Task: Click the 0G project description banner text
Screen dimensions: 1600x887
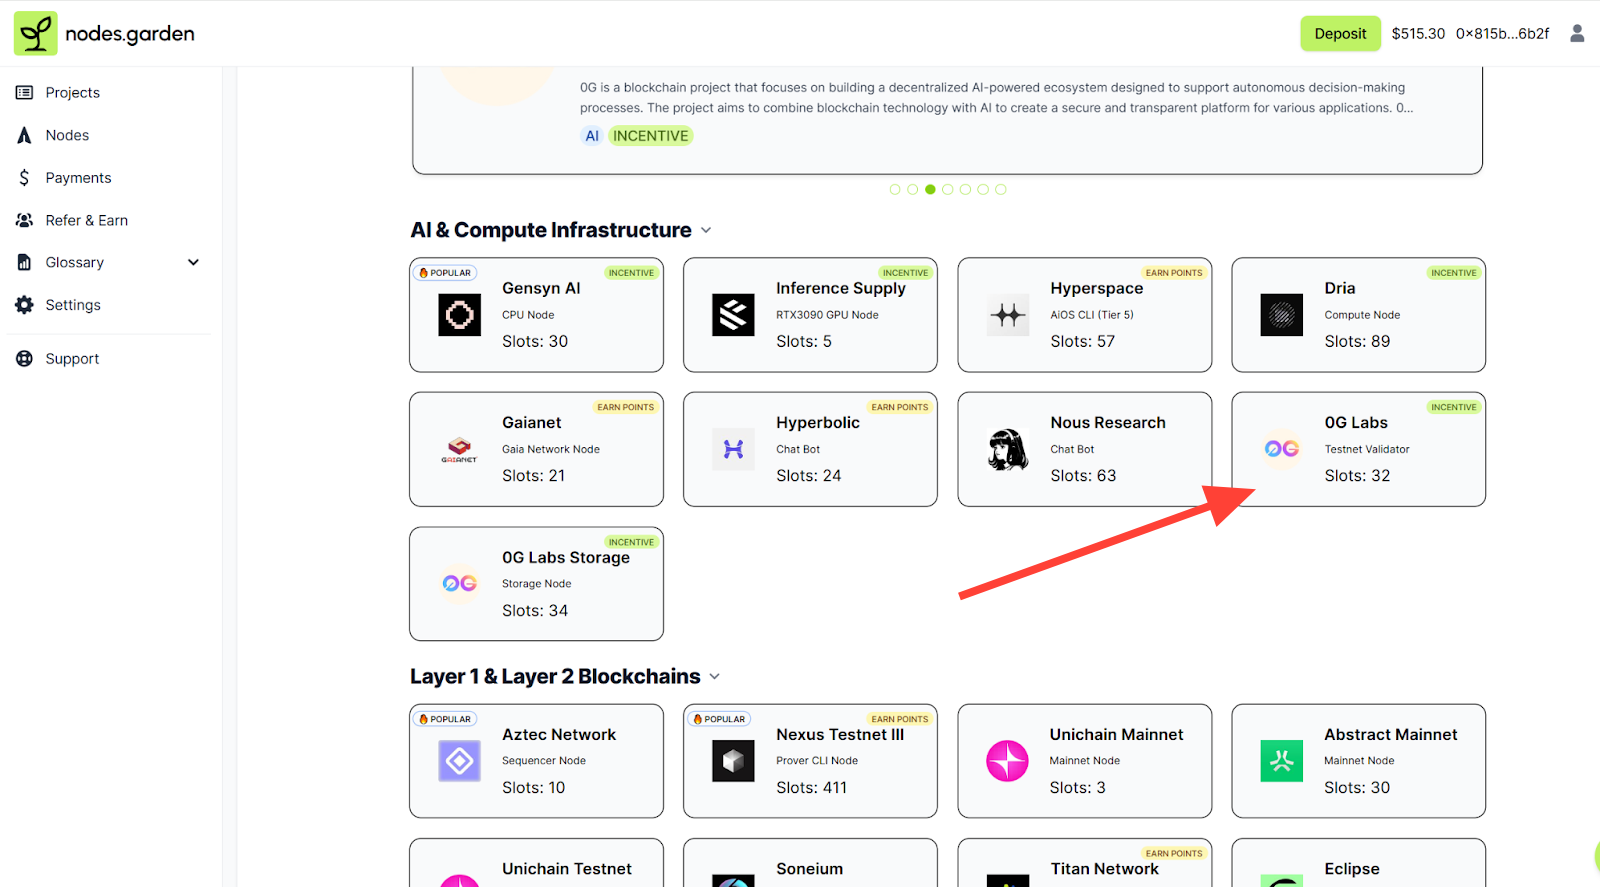Action: [996, 98]
